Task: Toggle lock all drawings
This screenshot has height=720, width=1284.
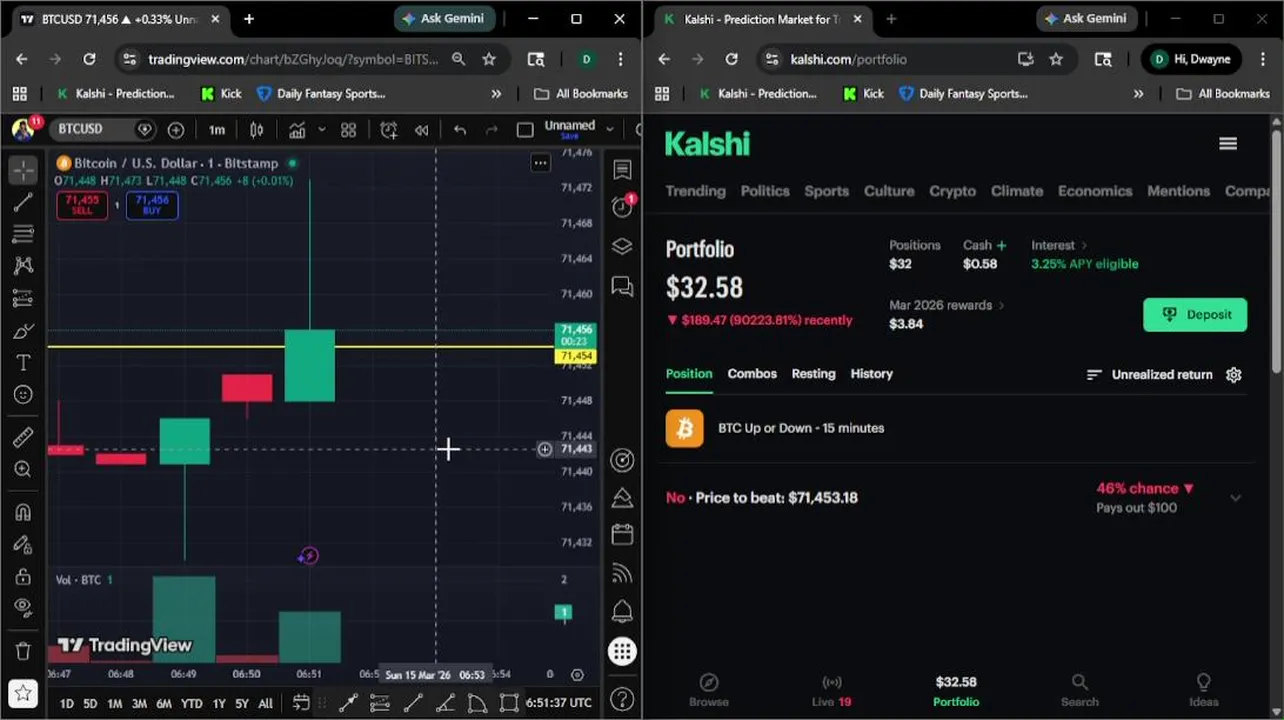Action: pos(23,576)
